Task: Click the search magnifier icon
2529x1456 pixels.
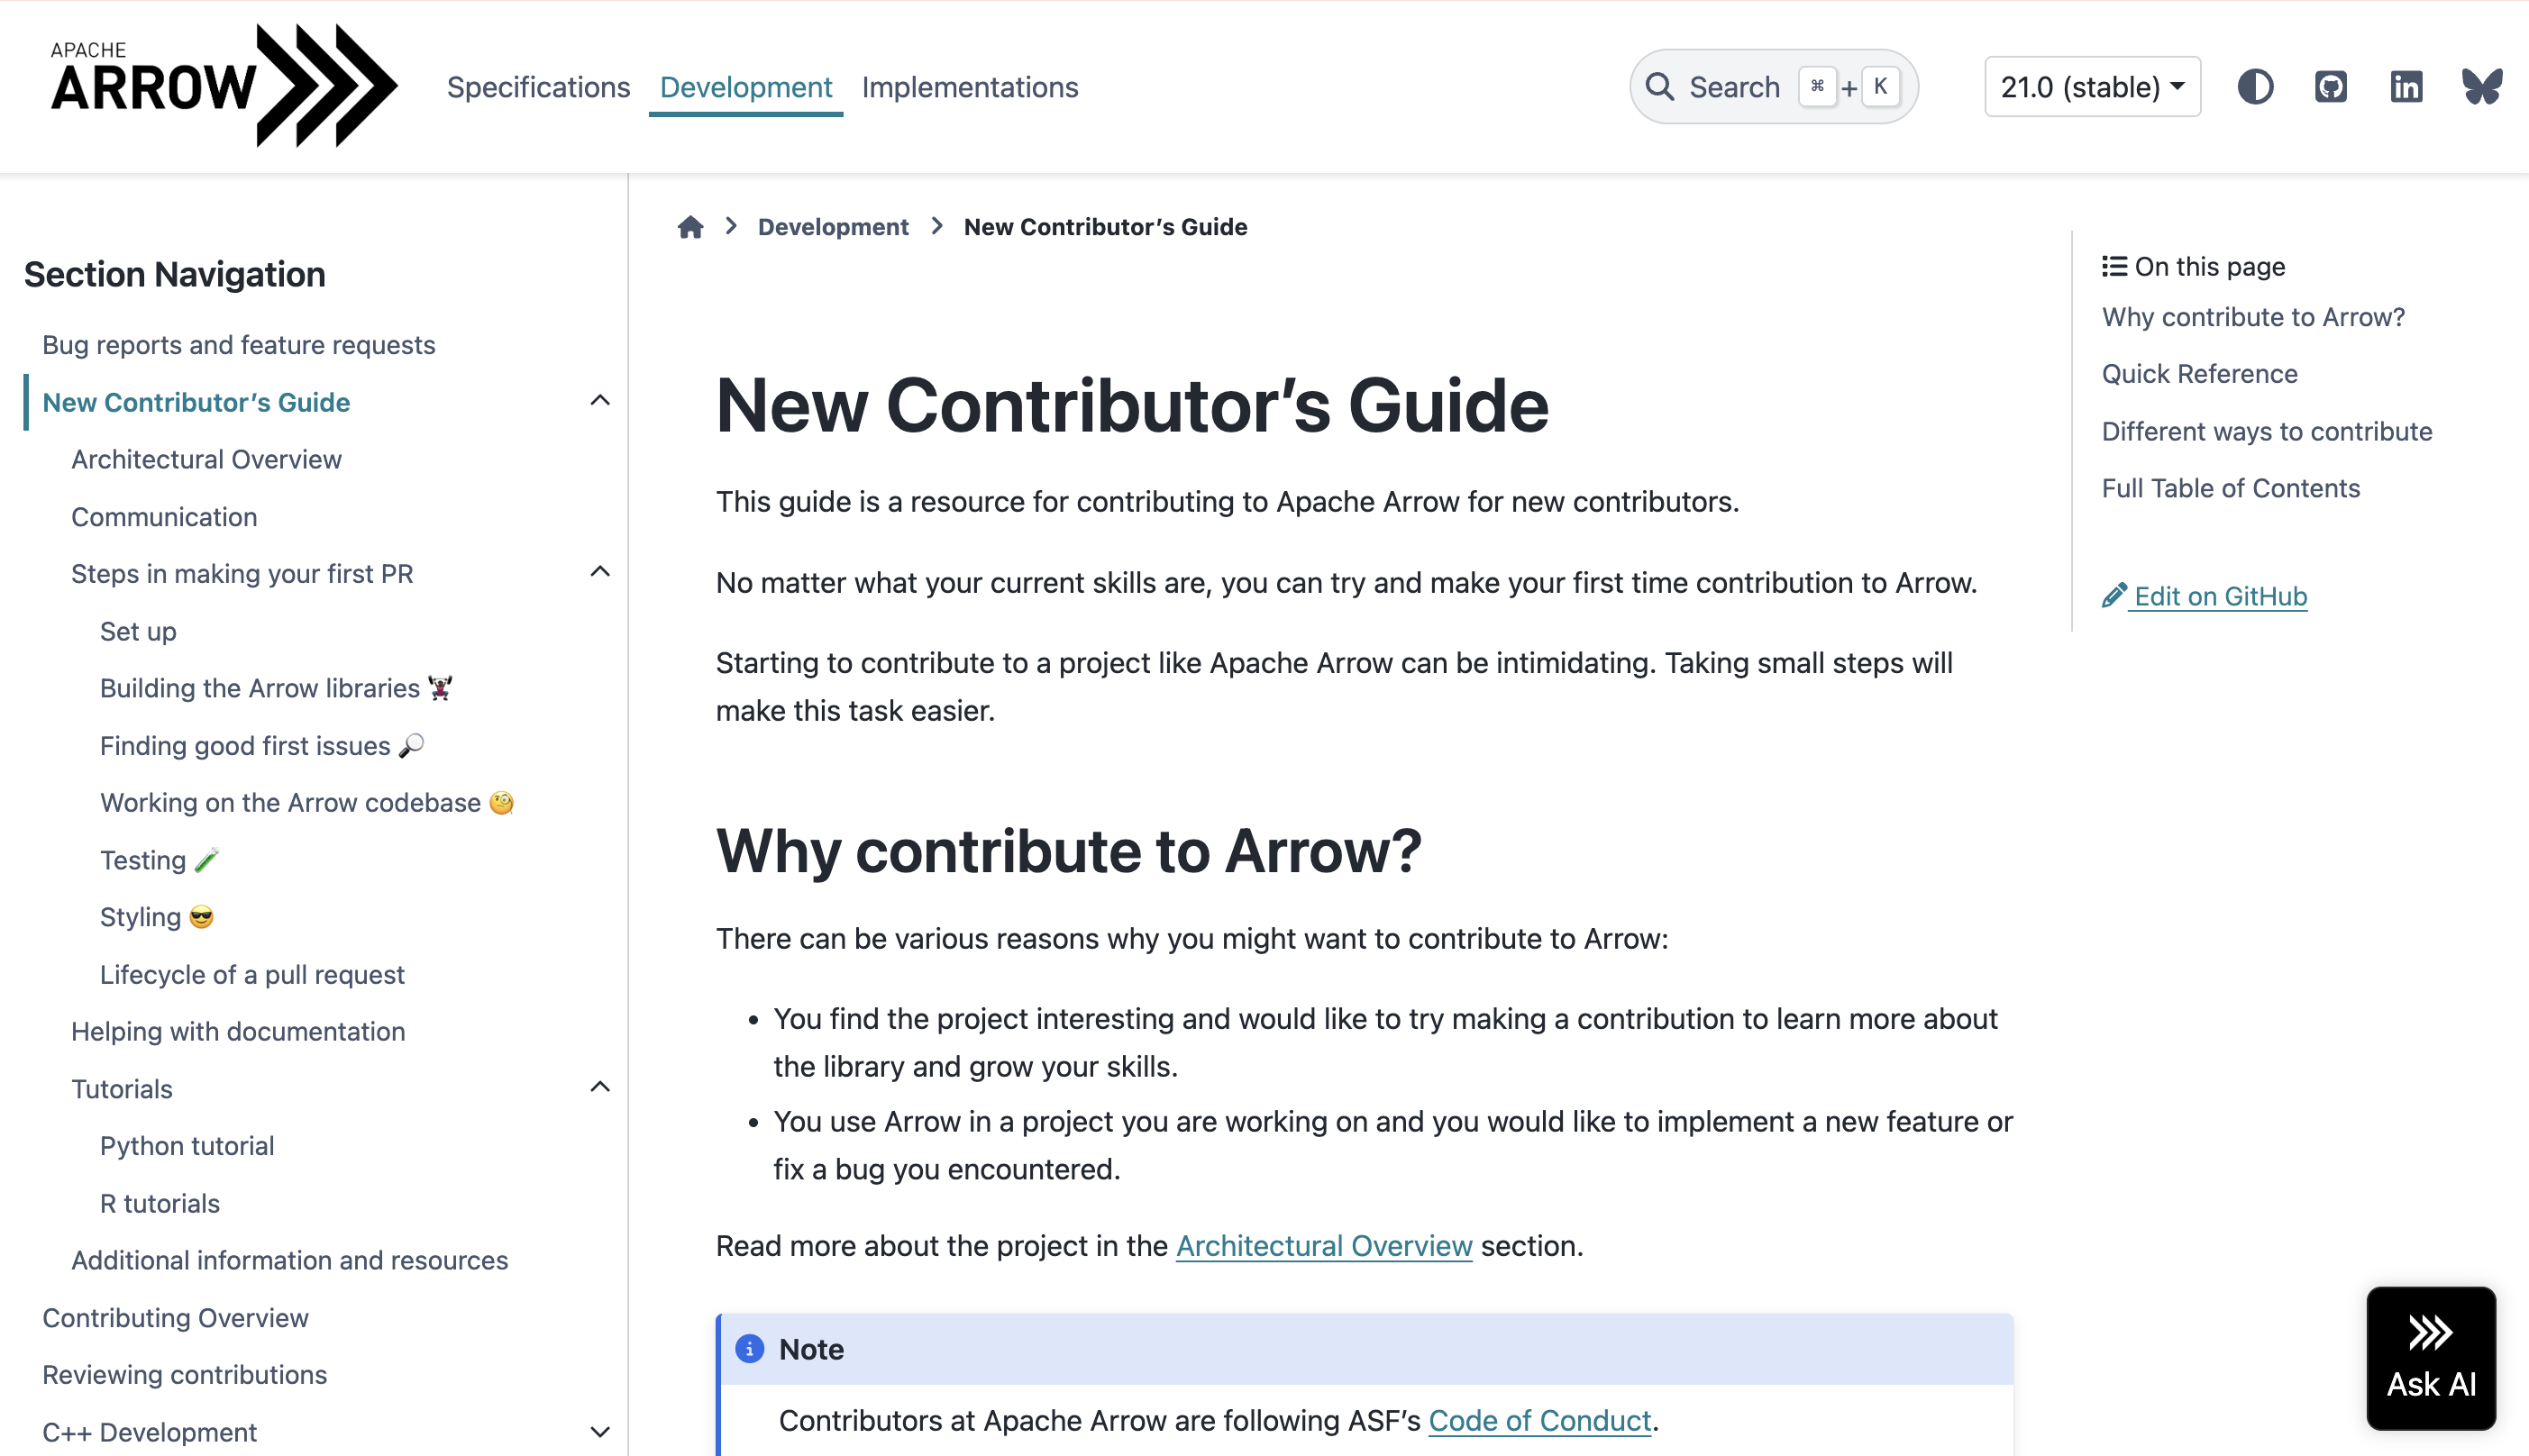Action: [1659, 87]
